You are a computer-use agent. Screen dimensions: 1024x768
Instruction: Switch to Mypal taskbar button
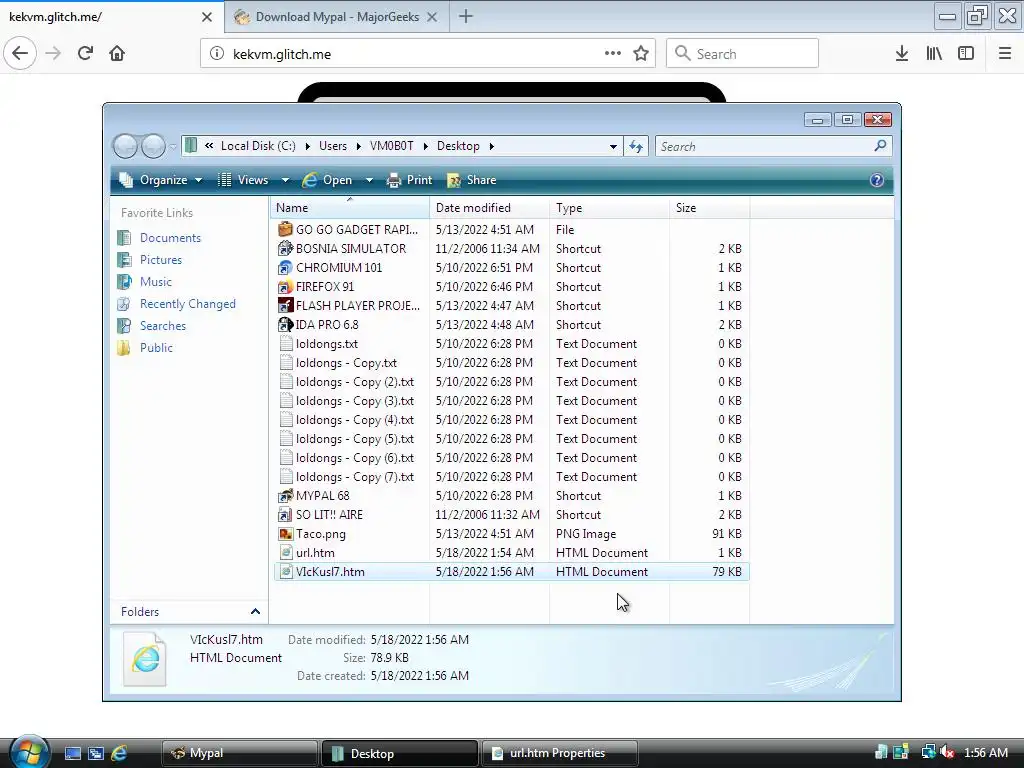[240, 753]
